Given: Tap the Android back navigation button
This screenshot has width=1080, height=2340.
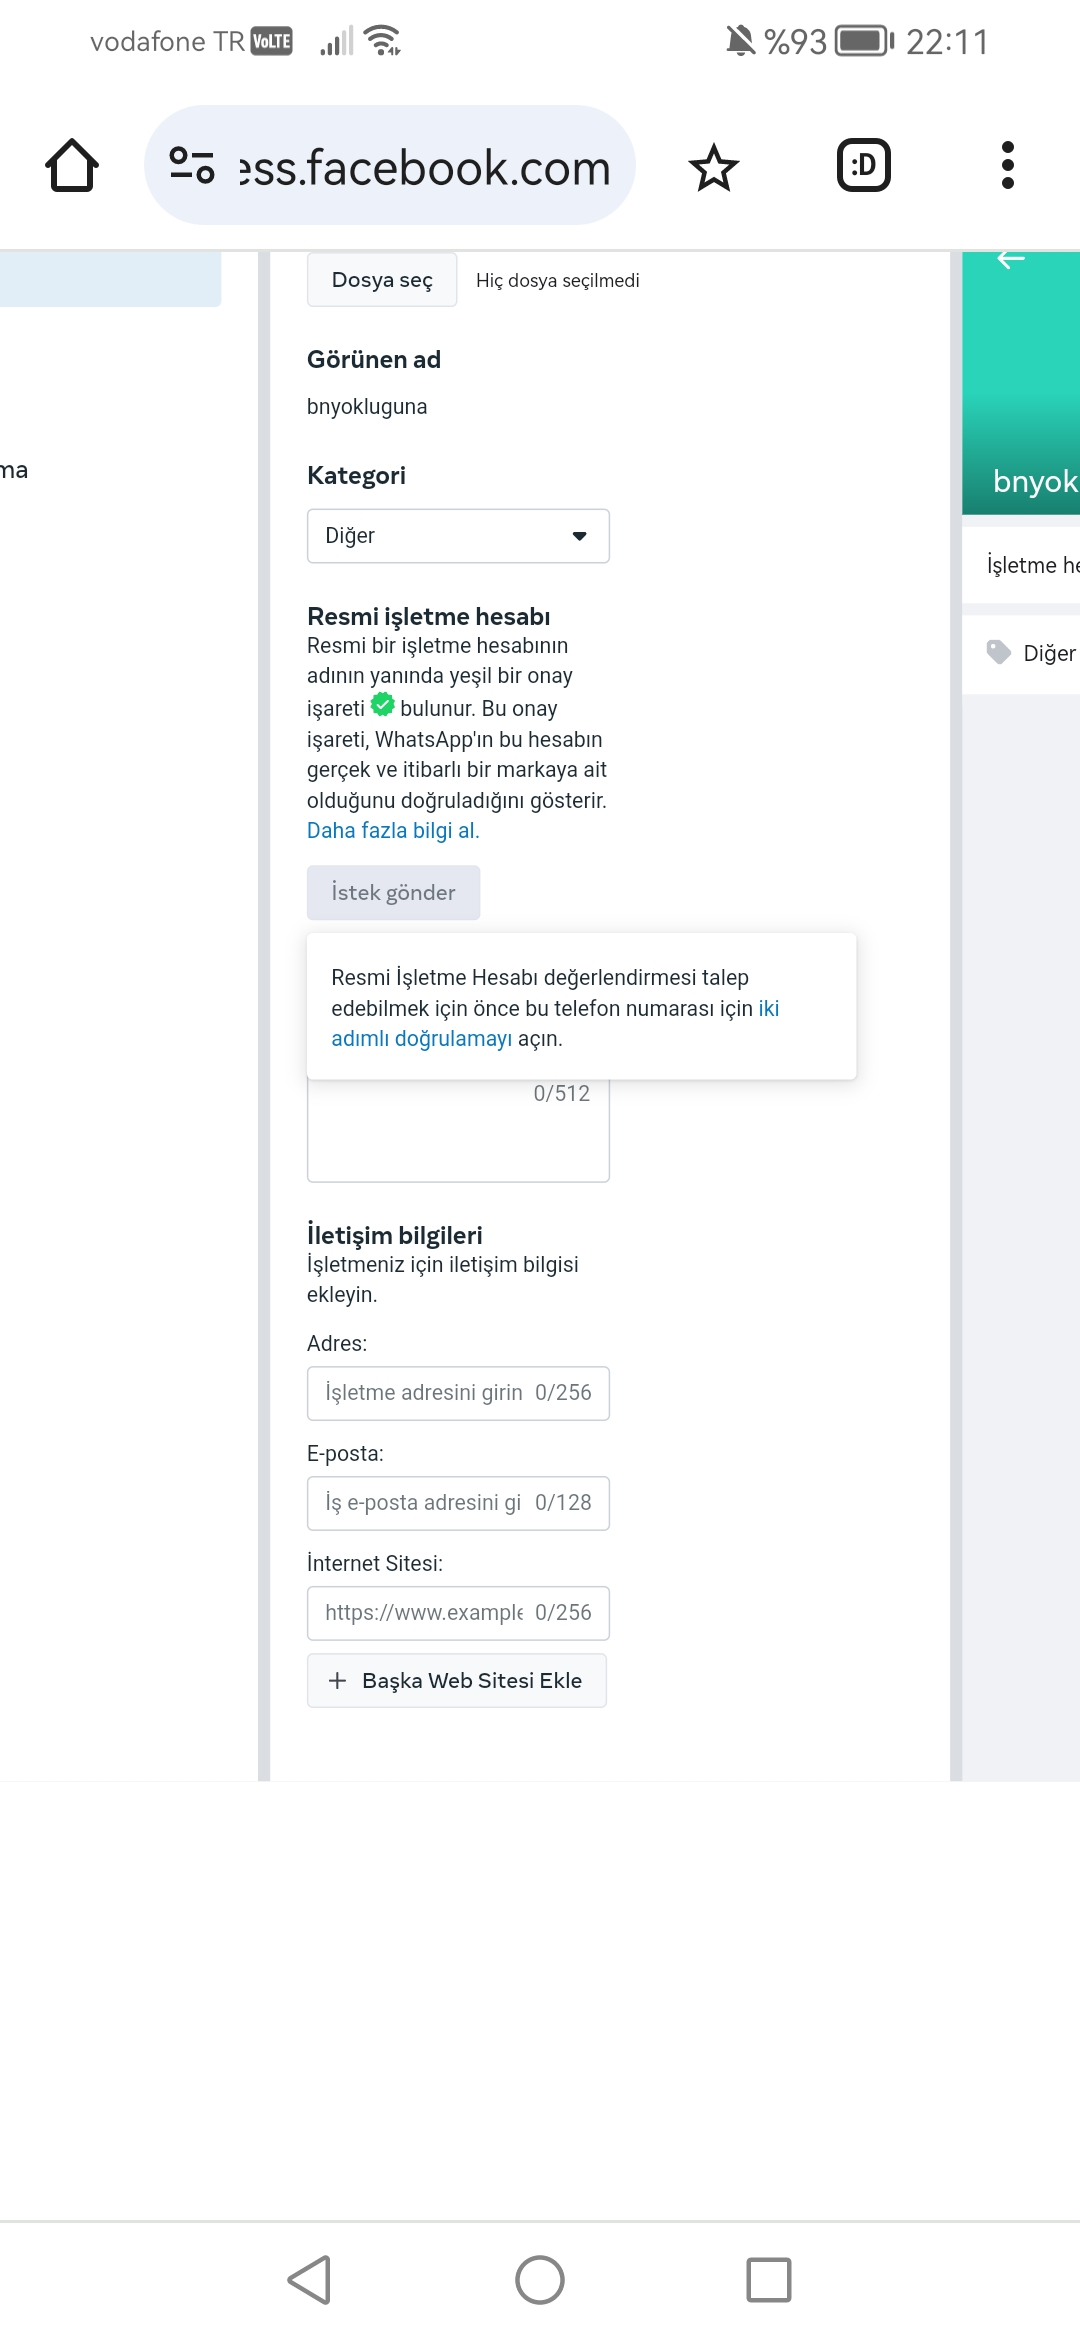Looking at the screenshot, I should coord(310,2280).
